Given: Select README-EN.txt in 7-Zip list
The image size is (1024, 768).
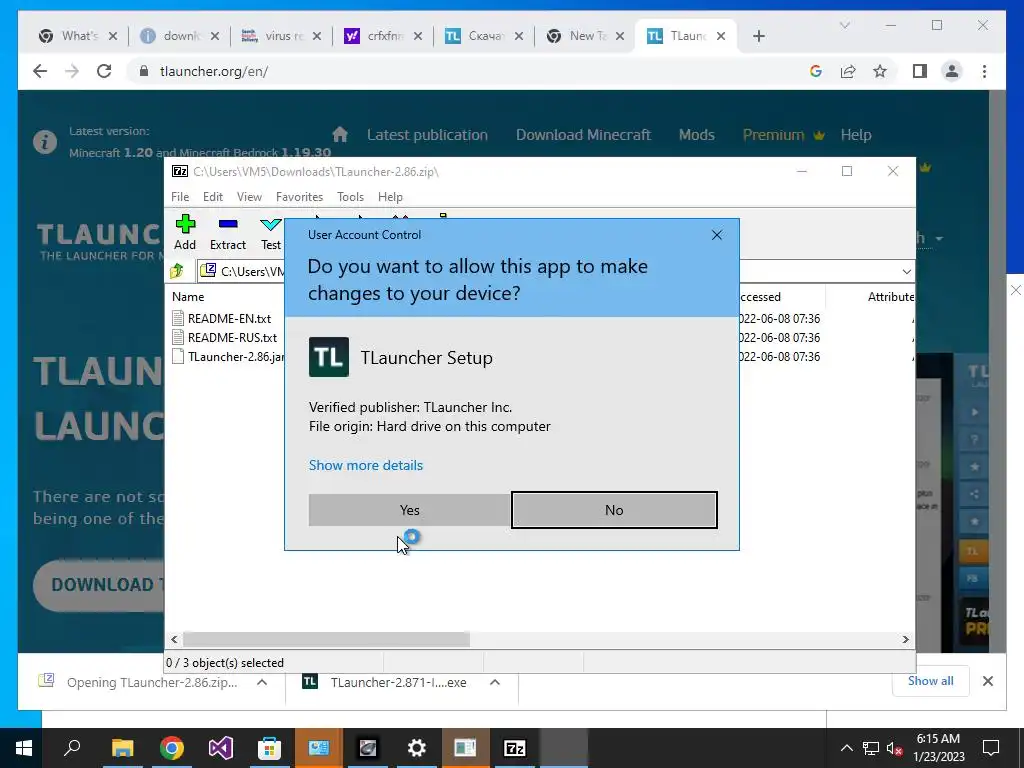Looking at the screenshot, I should pyautogui.click(x=229, y=319).
